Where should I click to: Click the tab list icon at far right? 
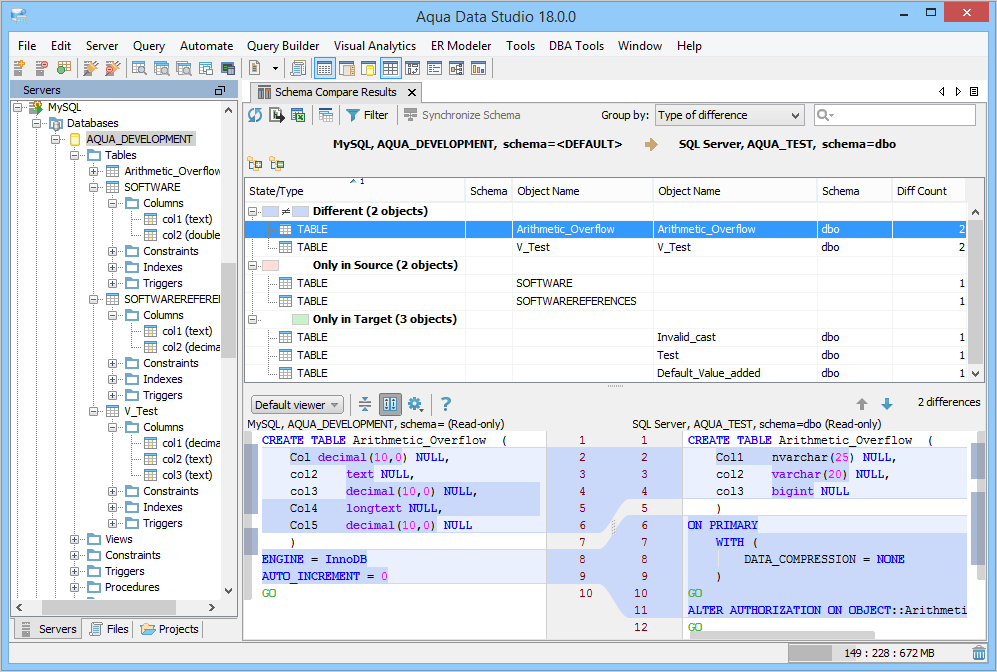click(x=973, y=92)
